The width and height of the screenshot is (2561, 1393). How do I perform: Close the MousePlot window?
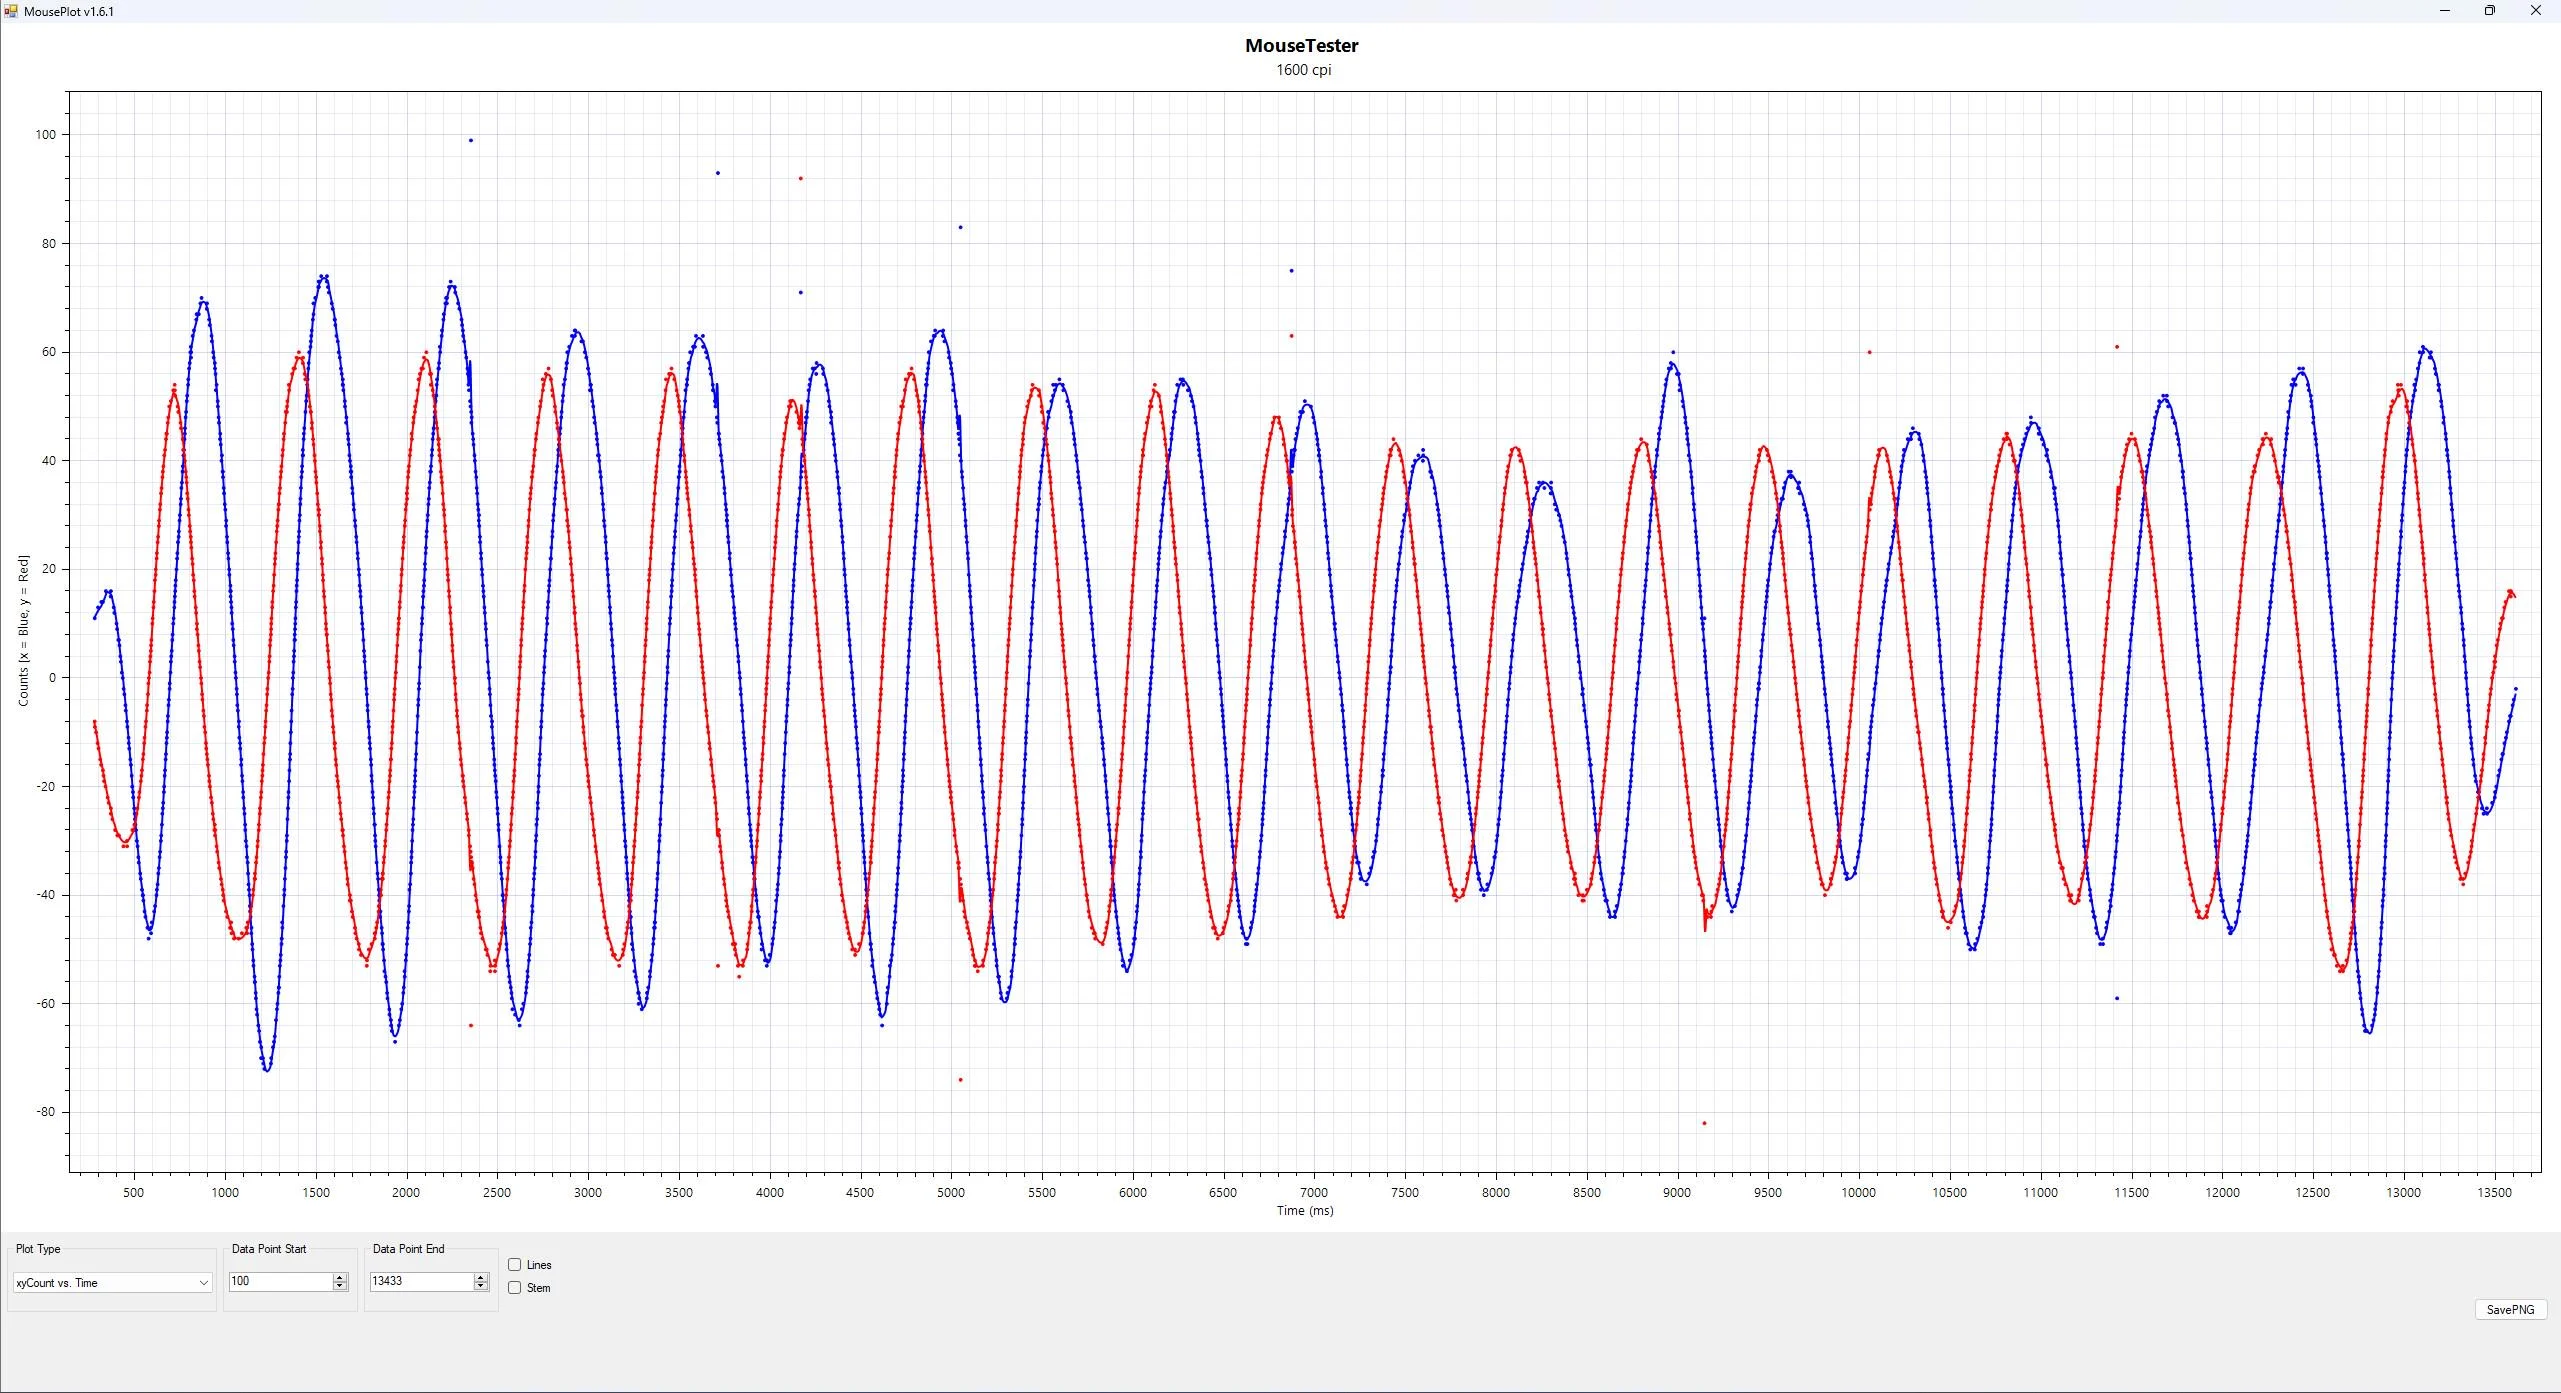2536,11
